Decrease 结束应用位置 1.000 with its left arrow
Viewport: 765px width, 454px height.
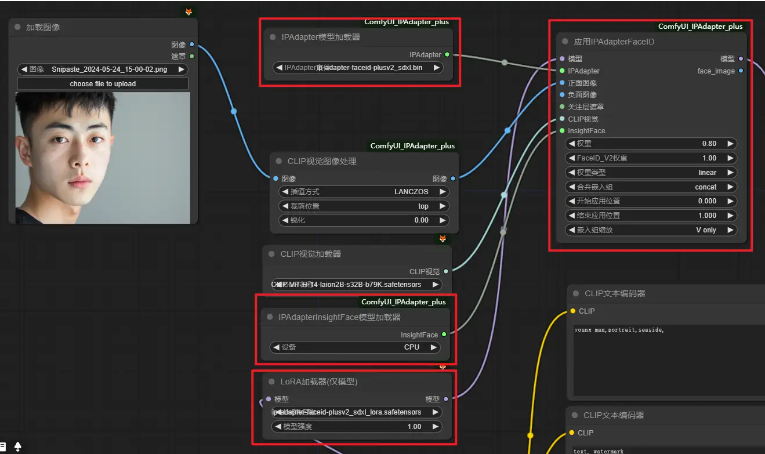pyautogui.click(x=571, y=215)
